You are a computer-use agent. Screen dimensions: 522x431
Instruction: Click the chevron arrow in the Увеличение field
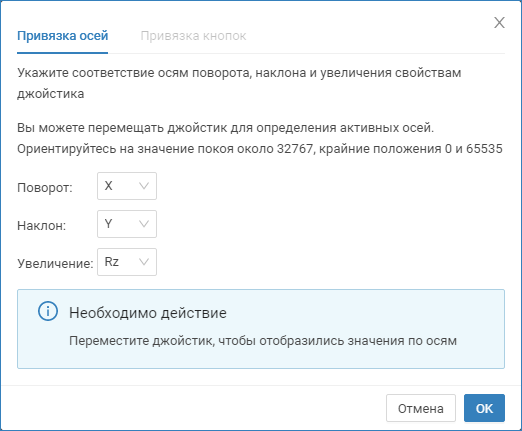click(144, 262)
